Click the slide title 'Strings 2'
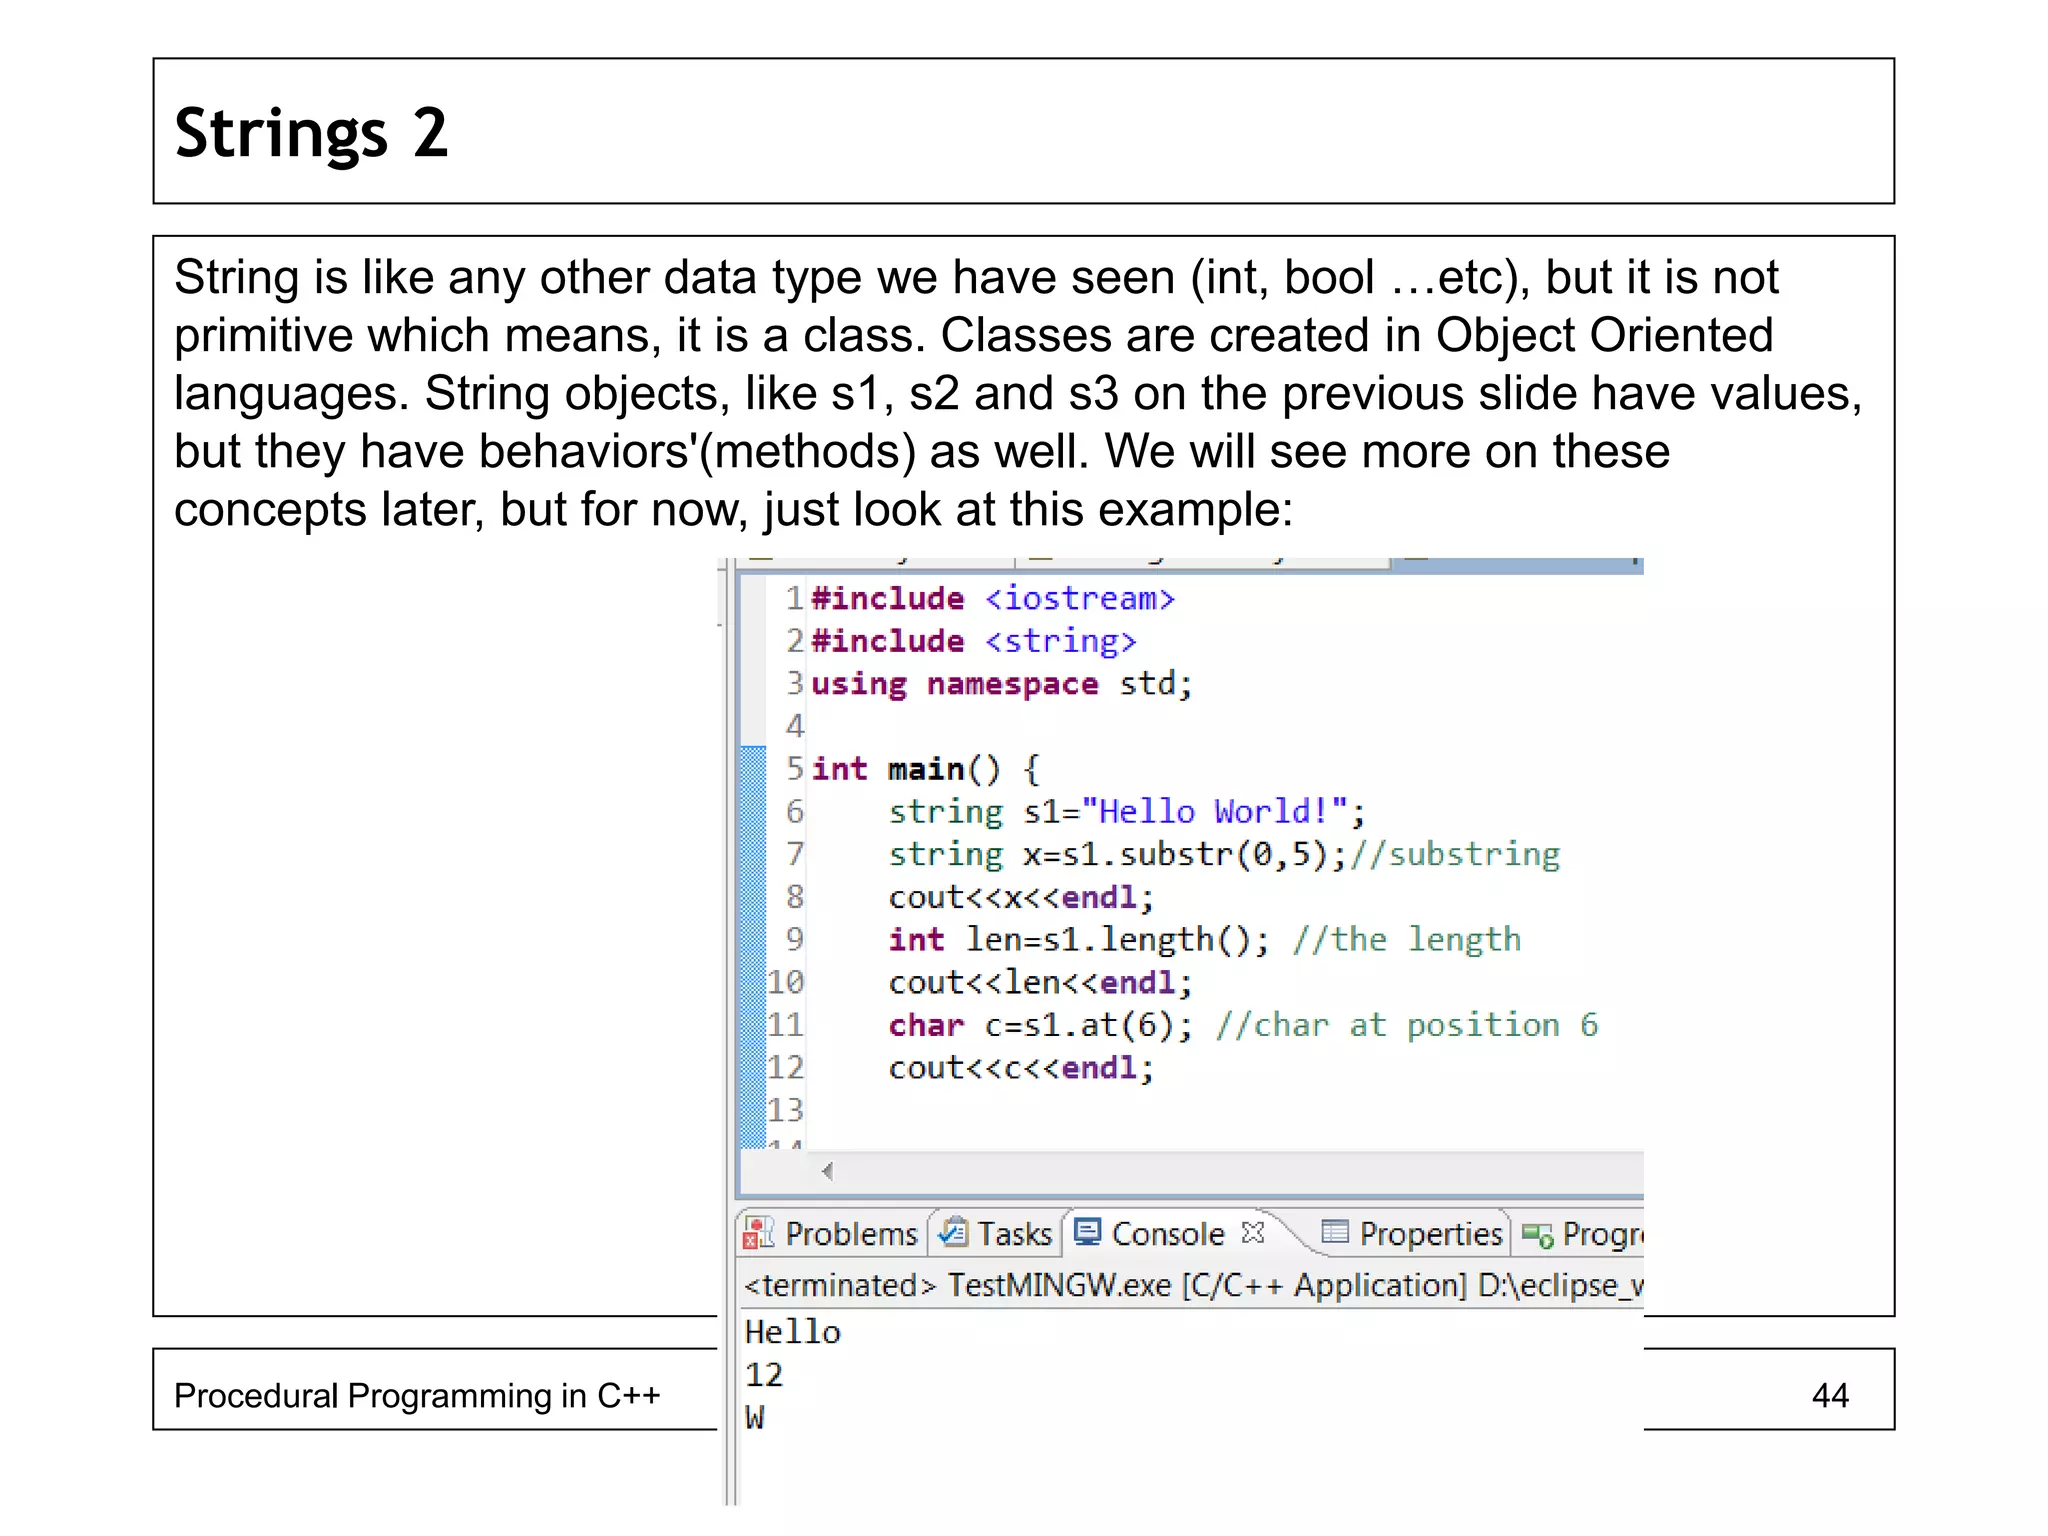This screenshot has height=1536, width=2048. coord(311,134)
